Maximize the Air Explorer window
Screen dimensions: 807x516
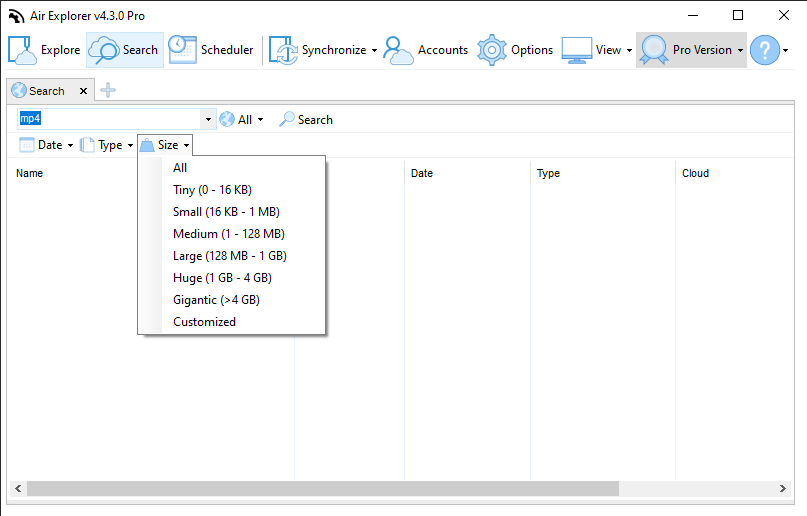click(x=738, y=15)
